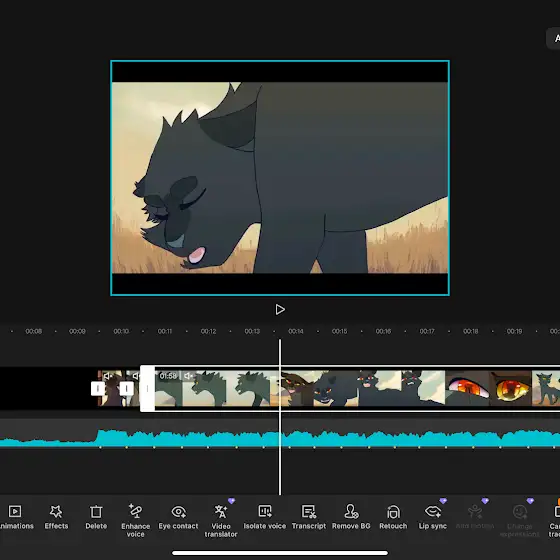The width and height of the screenshot is (560, 560).
Task: Tap the 00:12 mark on ruler
Action: (x=209, y=331)
